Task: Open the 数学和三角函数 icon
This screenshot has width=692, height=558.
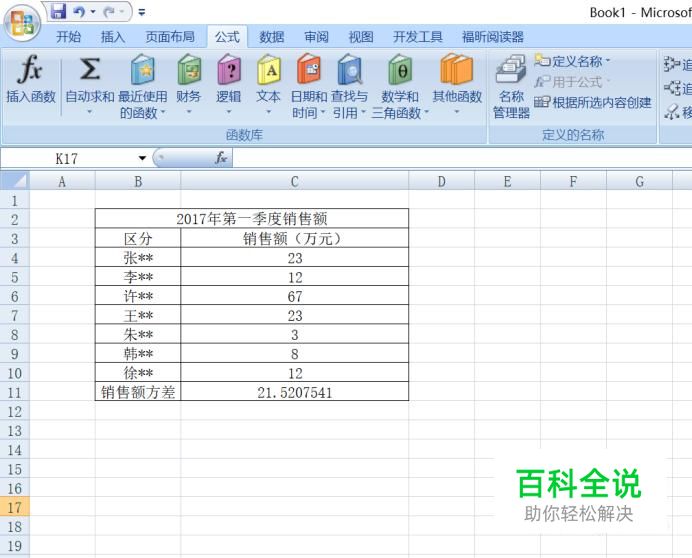Action: (x=400, y=70)
